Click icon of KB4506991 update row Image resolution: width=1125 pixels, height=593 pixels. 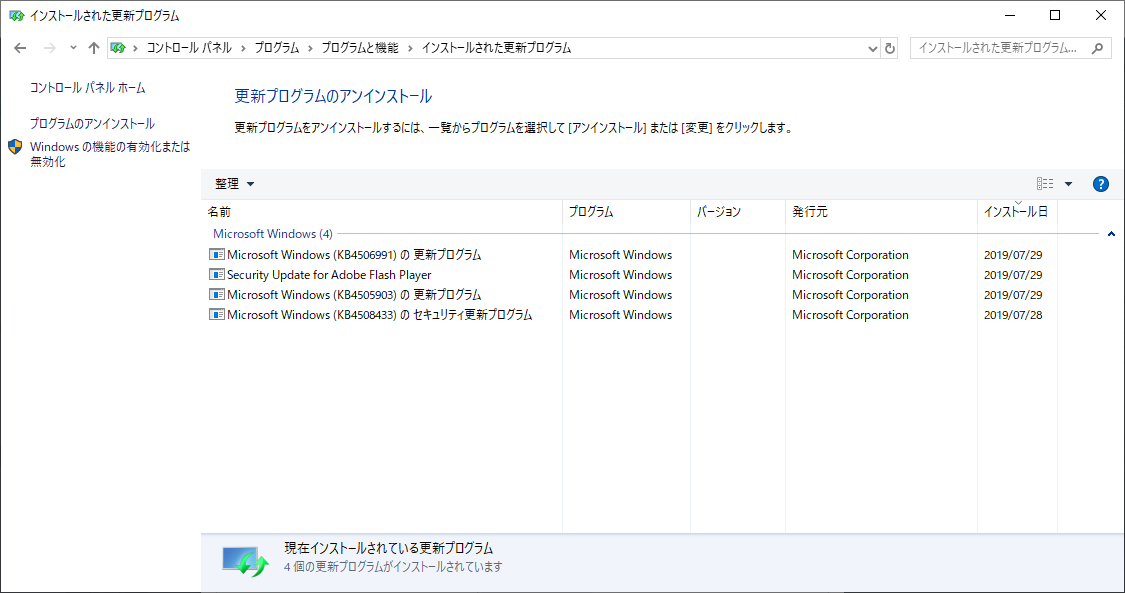point(217,255)
